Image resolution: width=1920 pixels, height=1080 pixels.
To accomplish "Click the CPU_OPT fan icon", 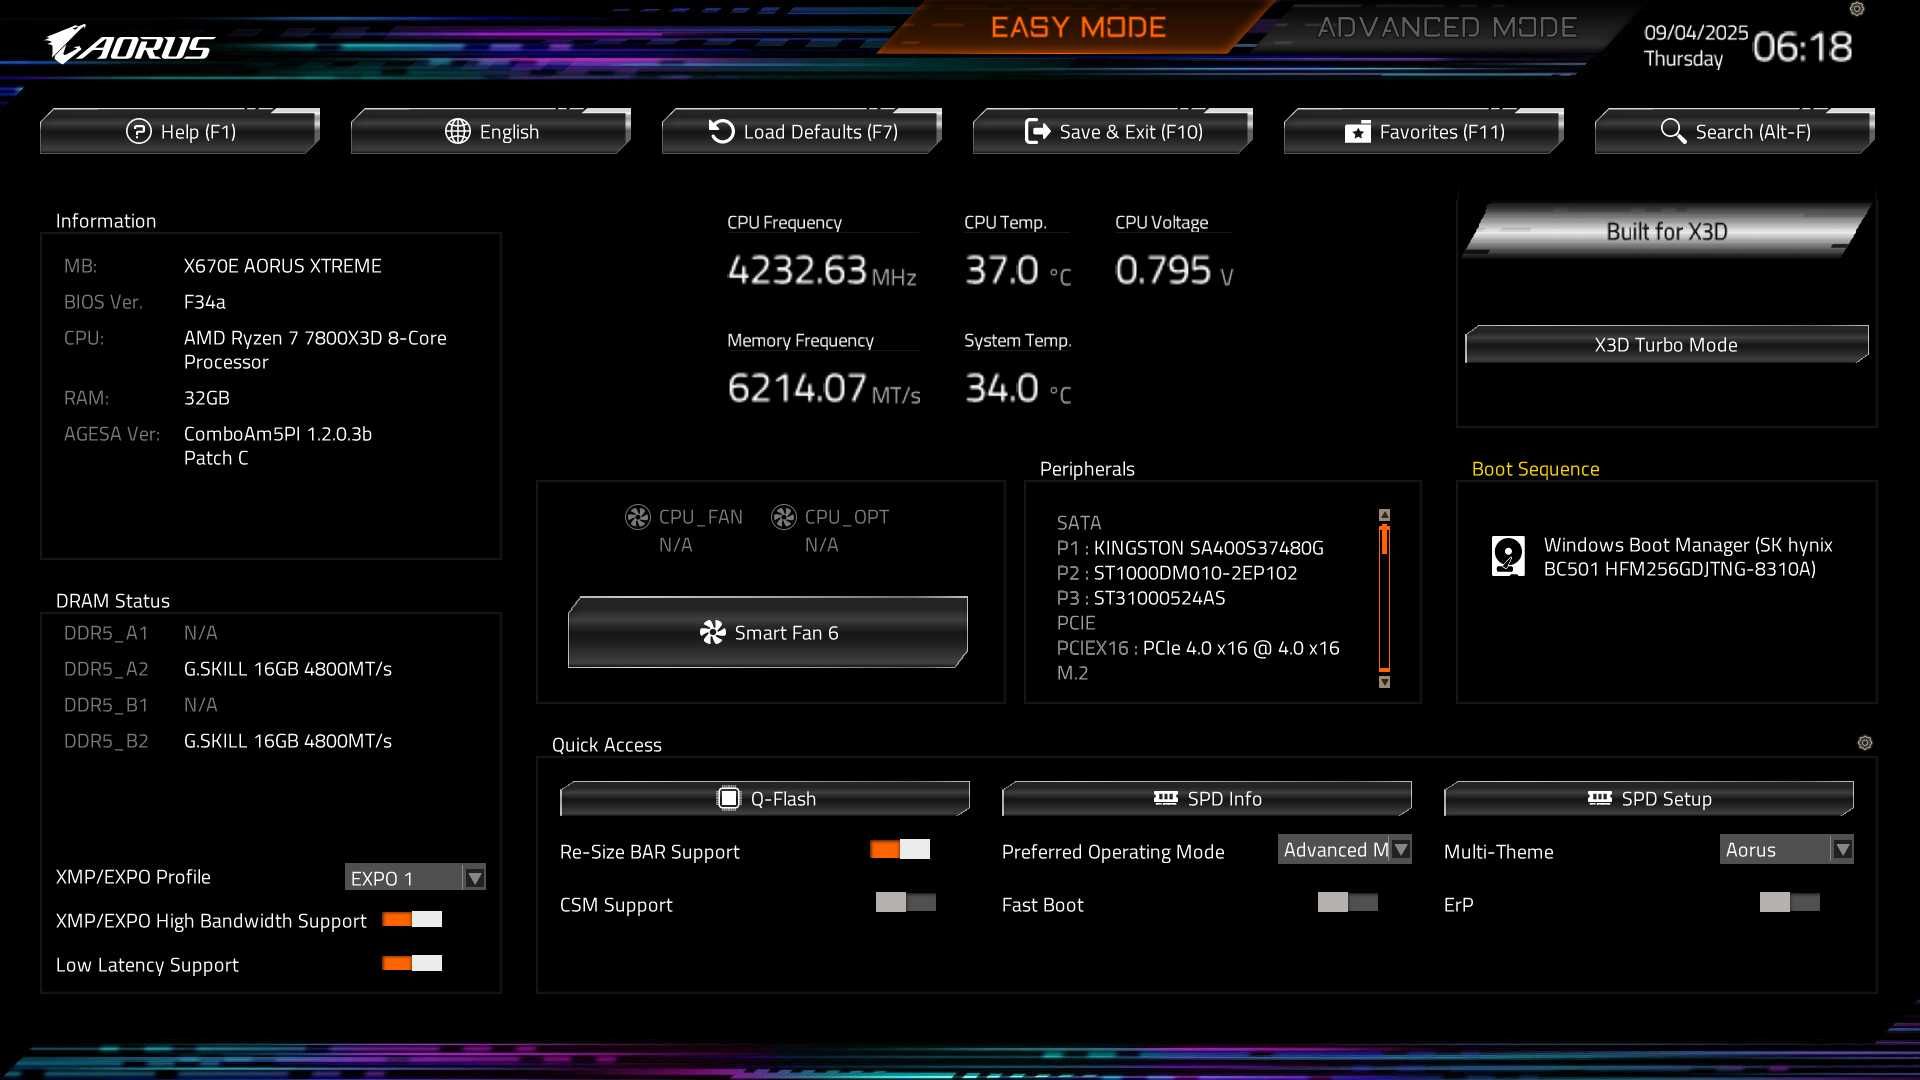I will (784, 517).
